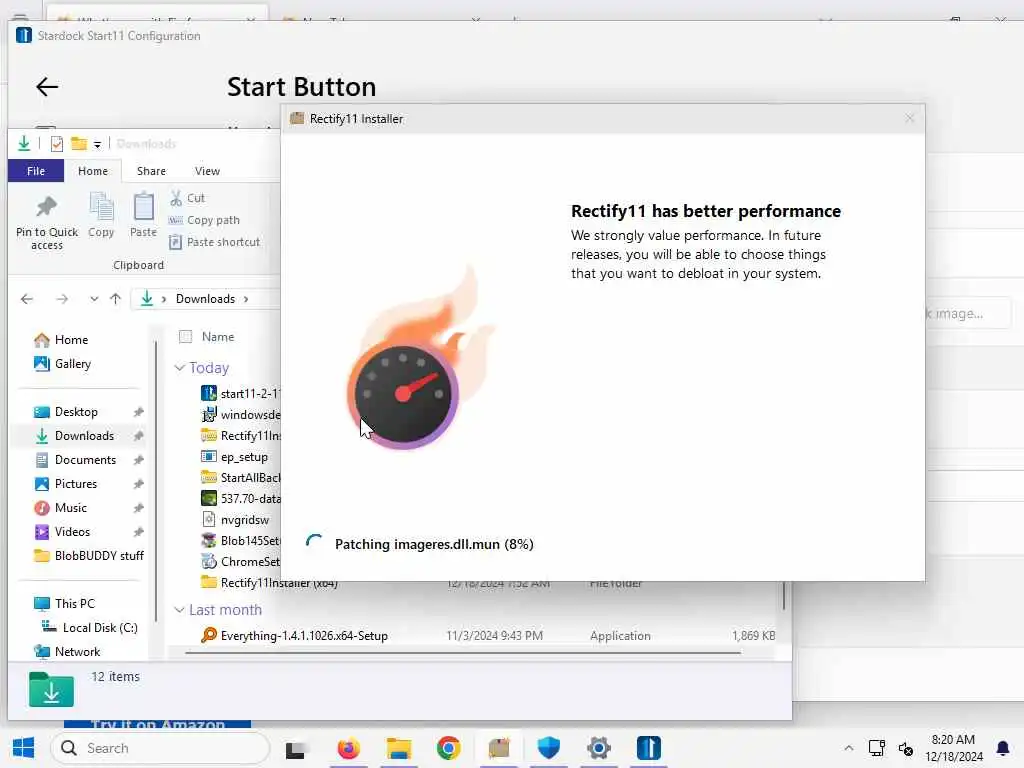Show hidden tray icons chevron
Image resolution: width=1024 pixels, height=768 pixels.
[848, 748]
